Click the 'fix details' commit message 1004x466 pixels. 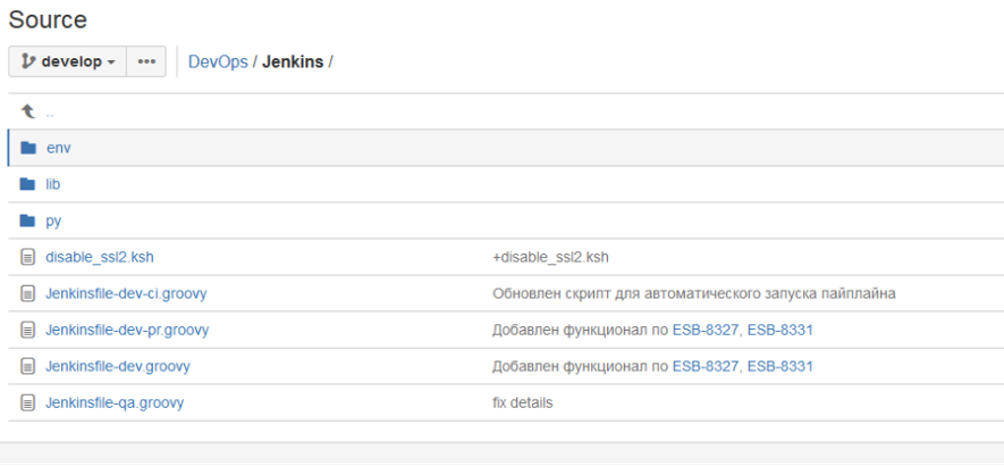522,403
